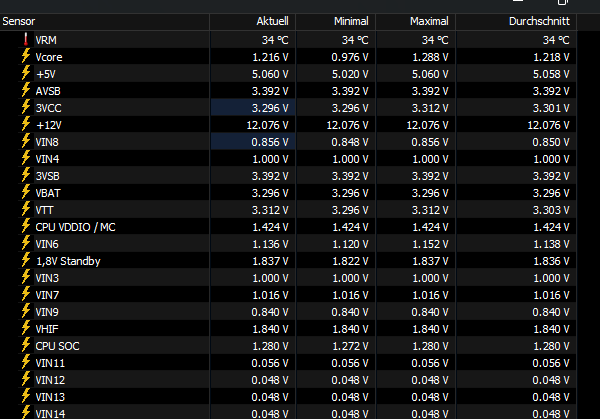
Task: Click the lightning icon beside VIN13
Action: tap(26, 396)
